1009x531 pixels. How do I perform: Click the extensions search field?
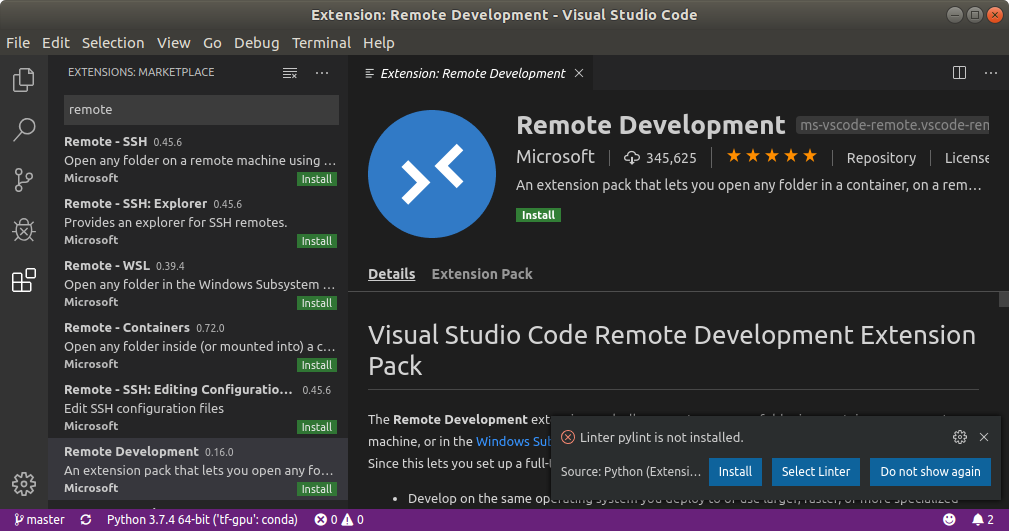(x=201, y=110)
